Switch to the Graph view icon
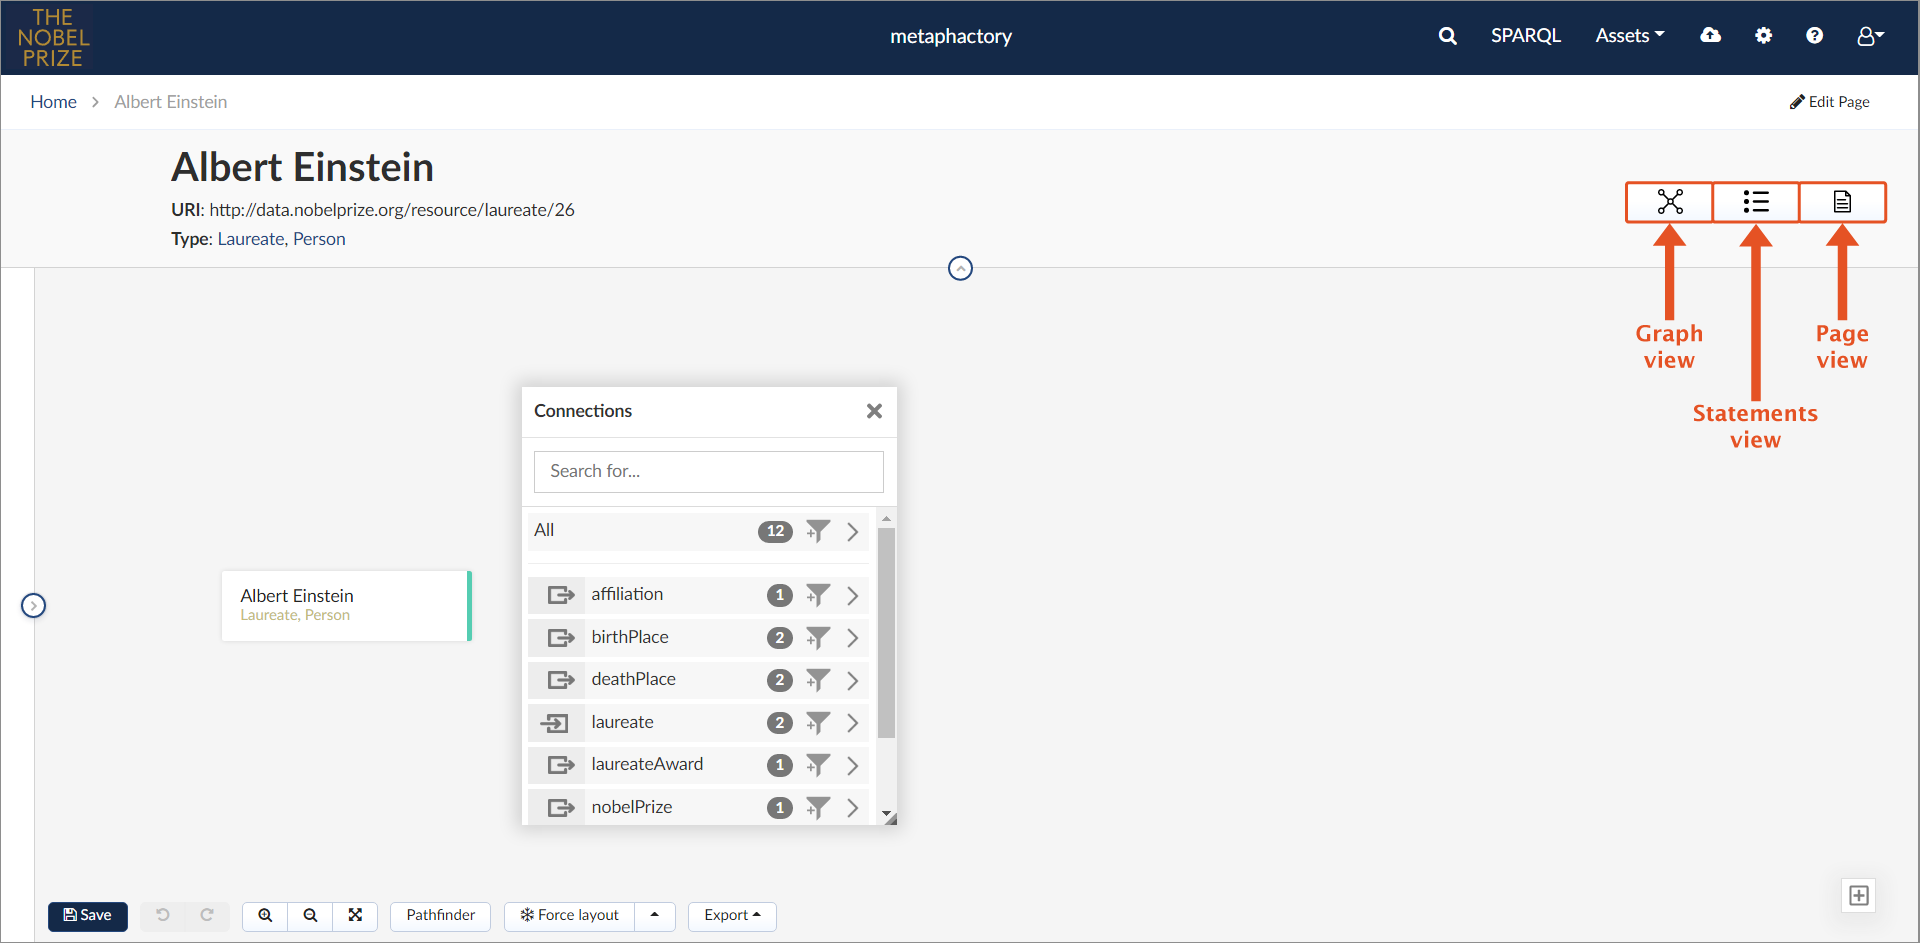1920x943 pixels. (x=1669, y=202)
